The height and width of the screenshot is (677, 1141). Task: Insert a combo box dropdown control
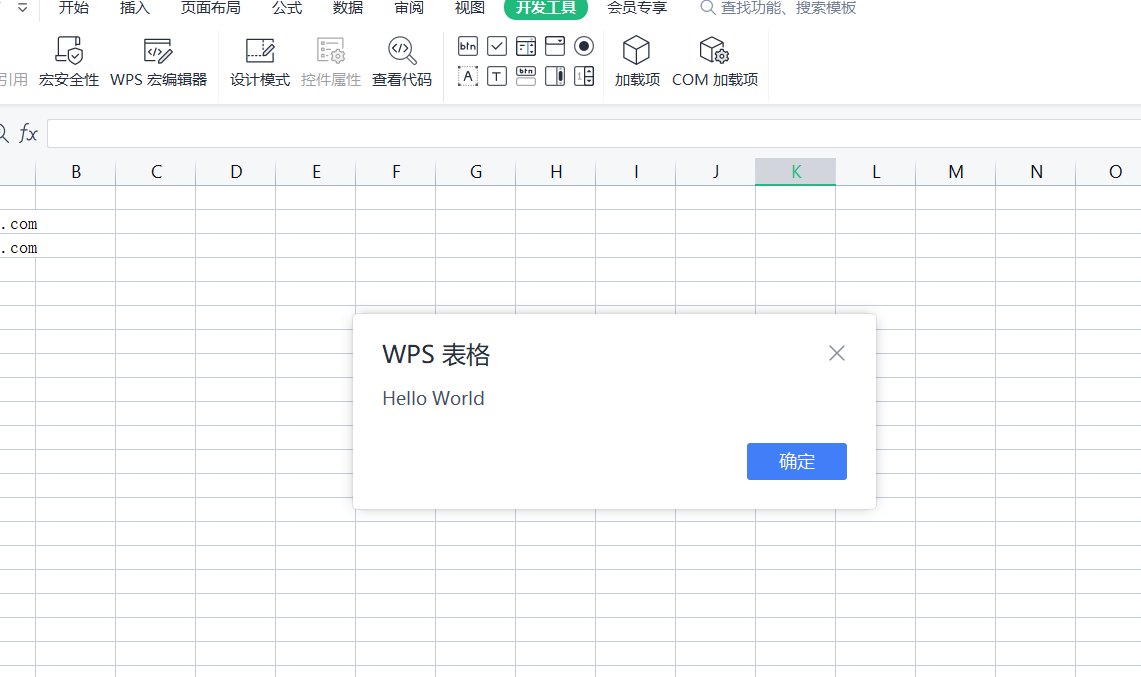[x=555, y=45]
